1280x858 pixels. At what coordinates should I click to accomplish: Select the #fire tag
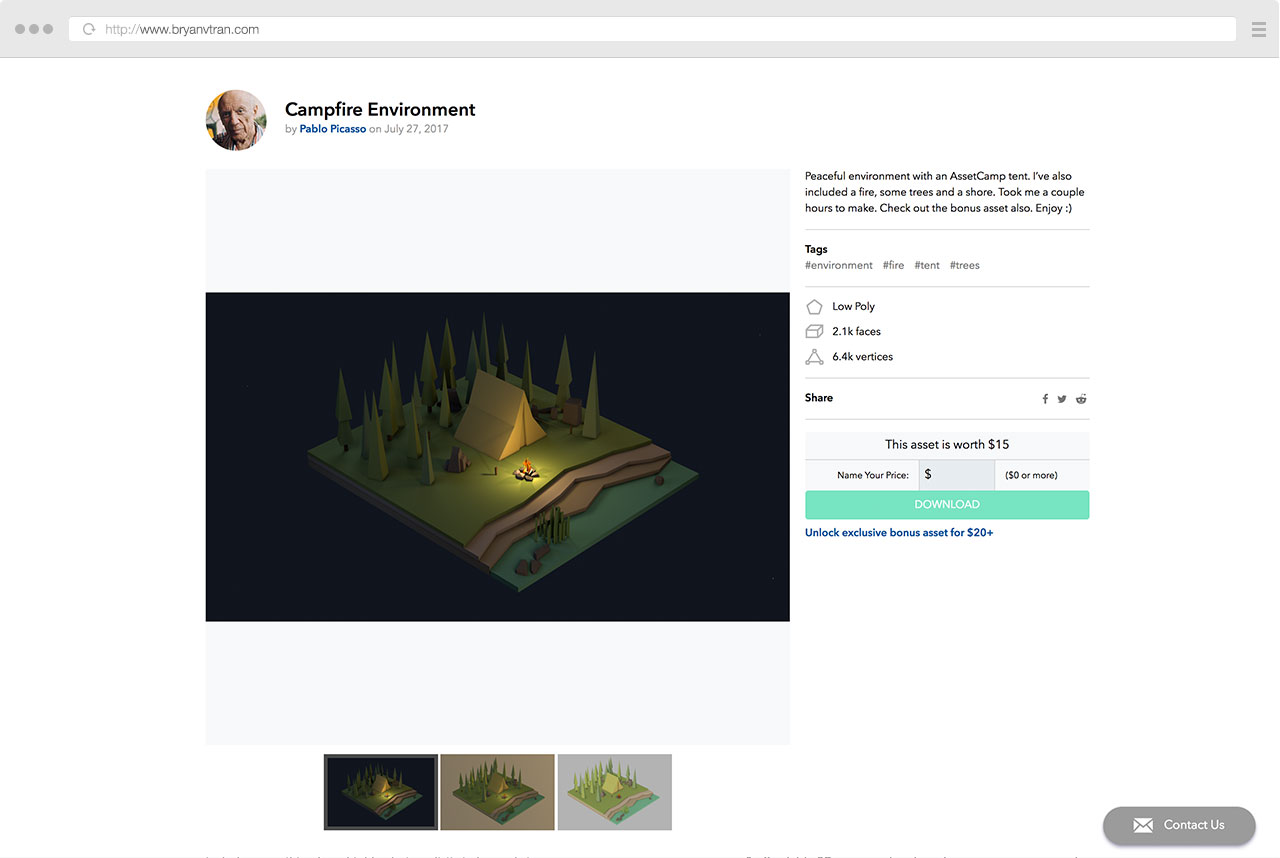(x=893, y=265)
